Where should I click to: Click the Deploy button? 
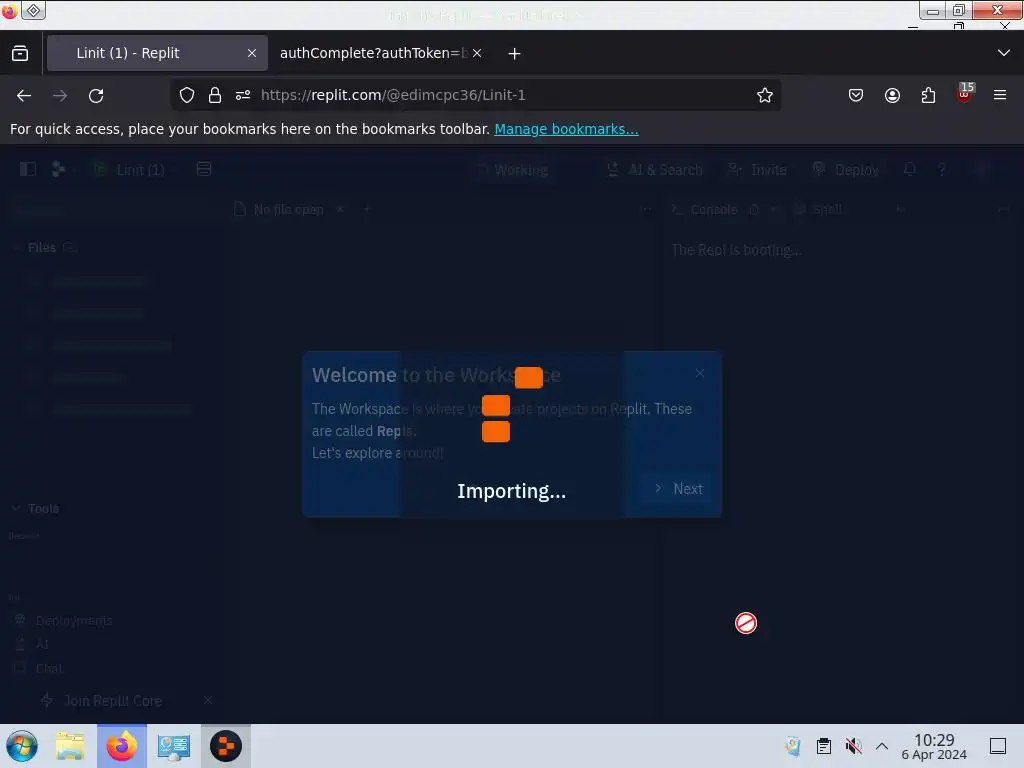tap(846, 170)
